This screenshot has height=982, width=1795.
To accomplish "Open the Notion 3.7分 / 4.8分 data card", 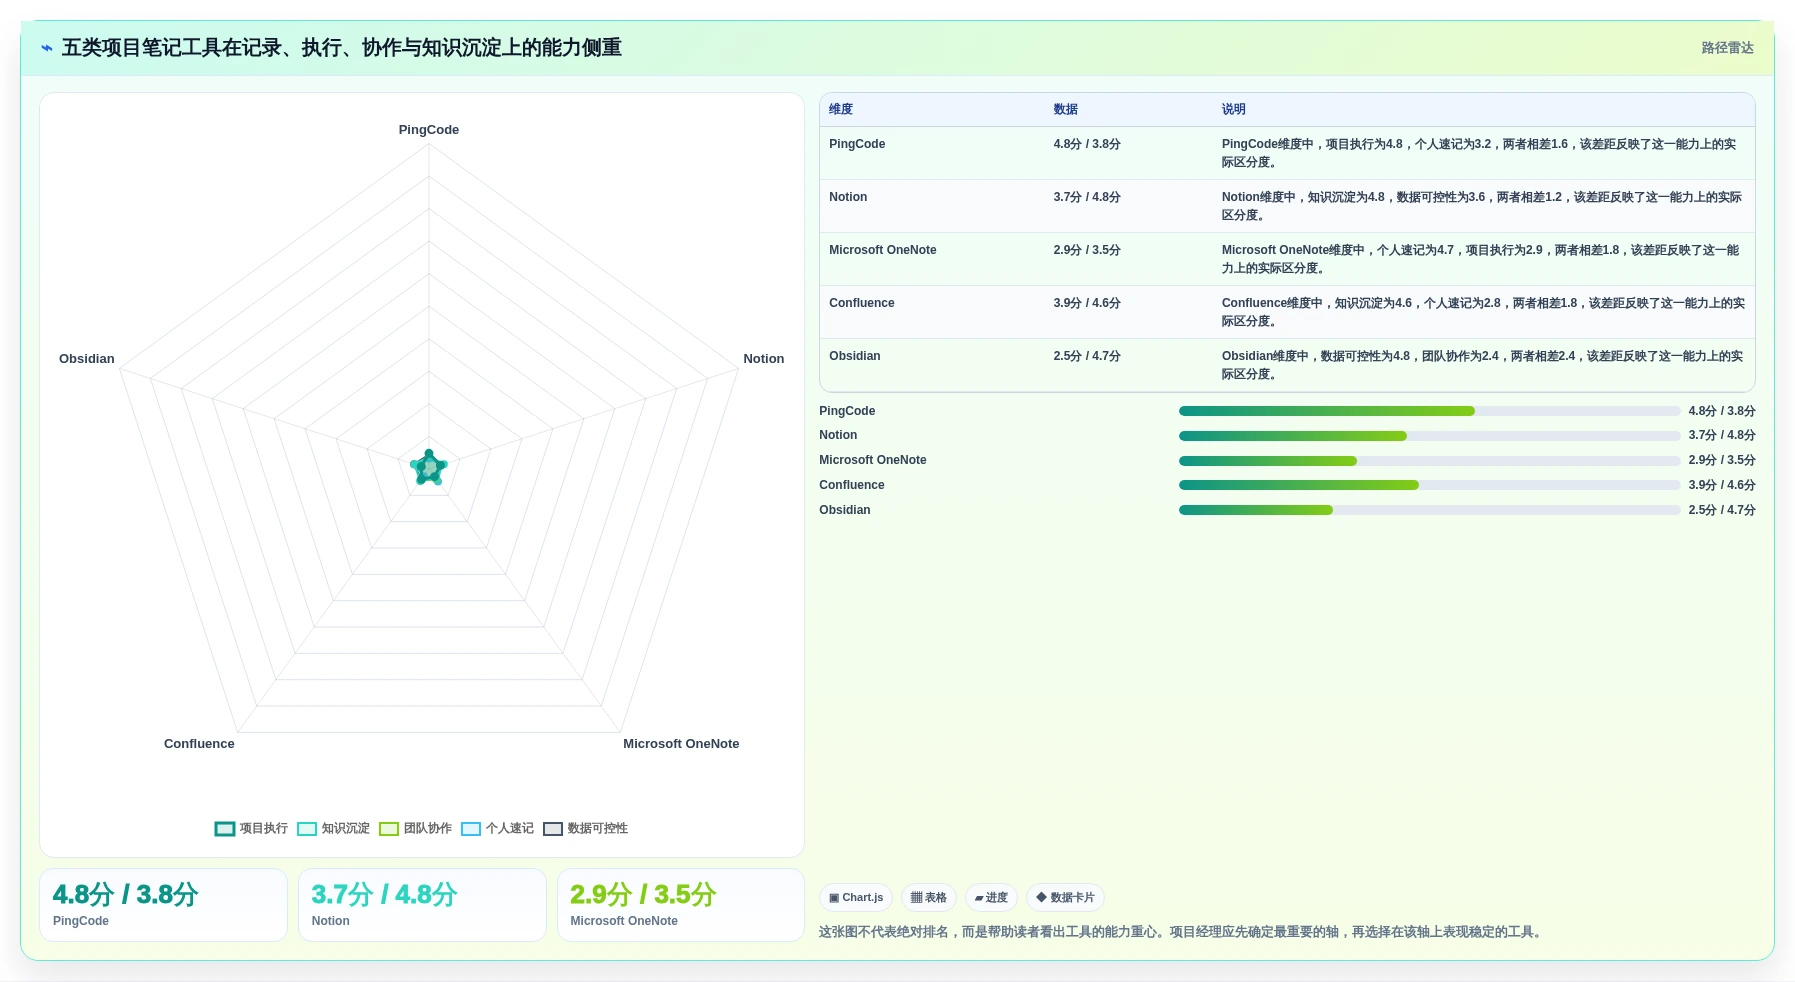I will [x=422, y=905].
